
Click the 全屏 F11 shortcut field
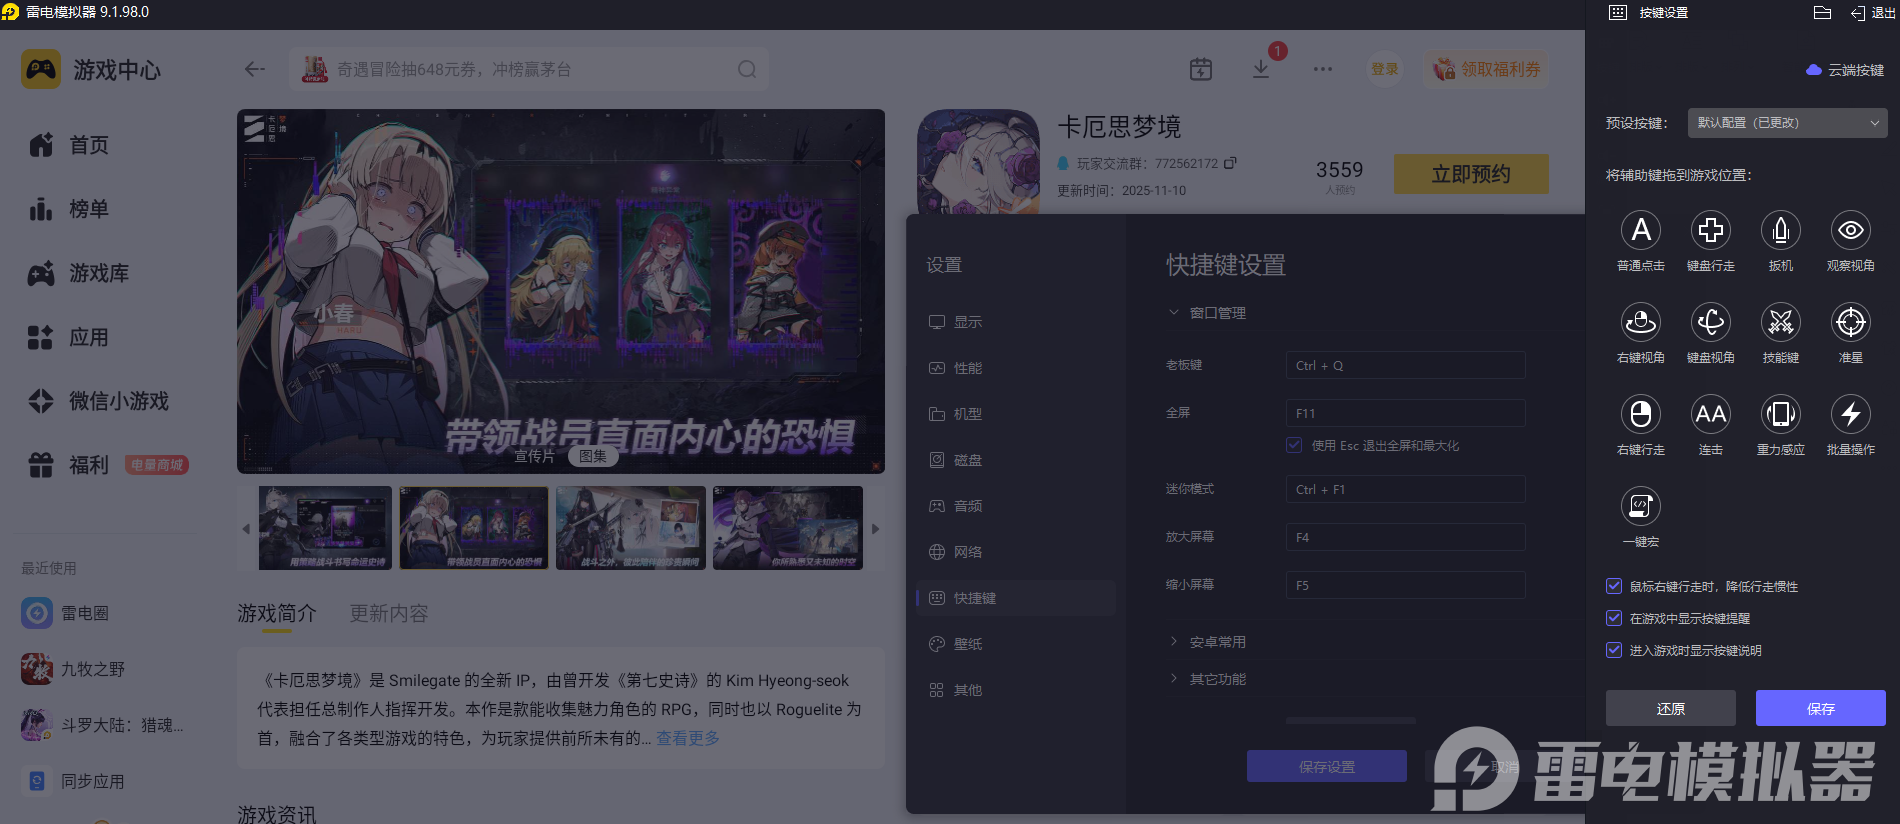click(x=1405, y=413)
